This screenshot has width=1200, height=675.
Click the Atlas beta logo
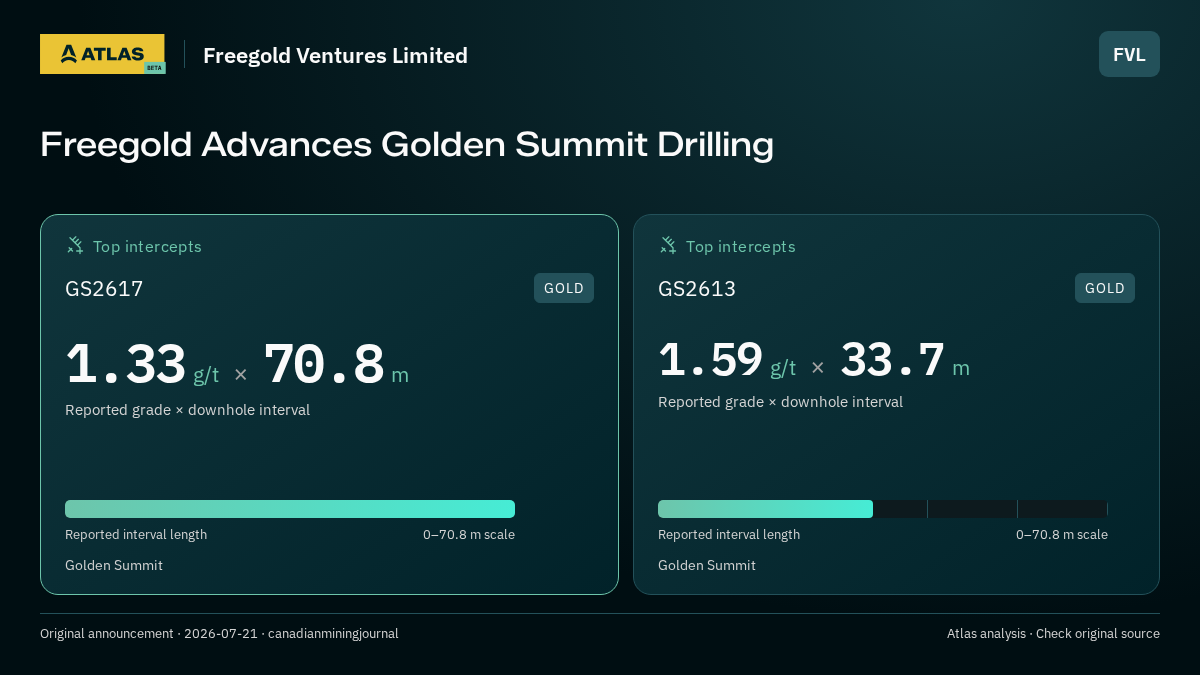click(102, 54)
